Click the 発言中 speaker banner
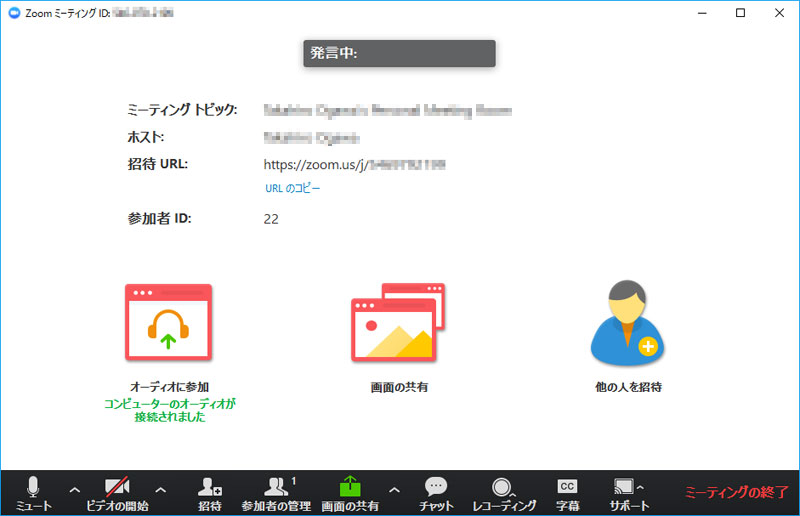This screenshot has height=516, width=800. [x=399, y=53]
